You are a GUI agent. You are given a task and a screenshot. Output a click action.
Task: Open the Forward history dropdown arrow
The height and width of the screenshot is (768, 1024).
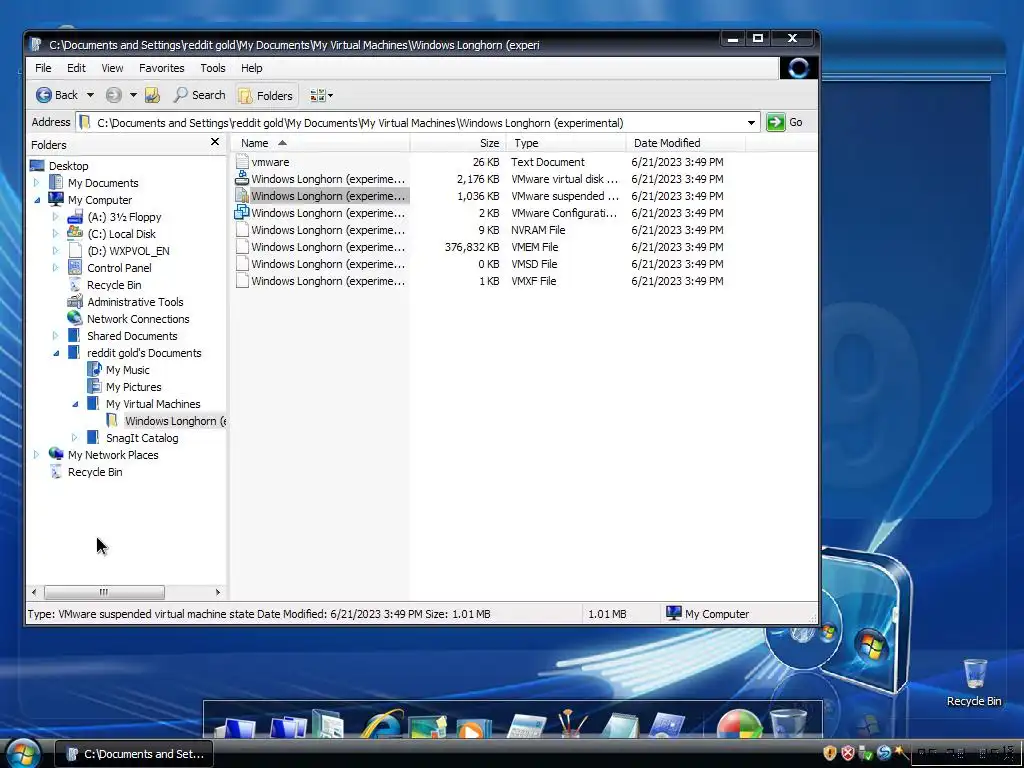[x=133, y=95]
